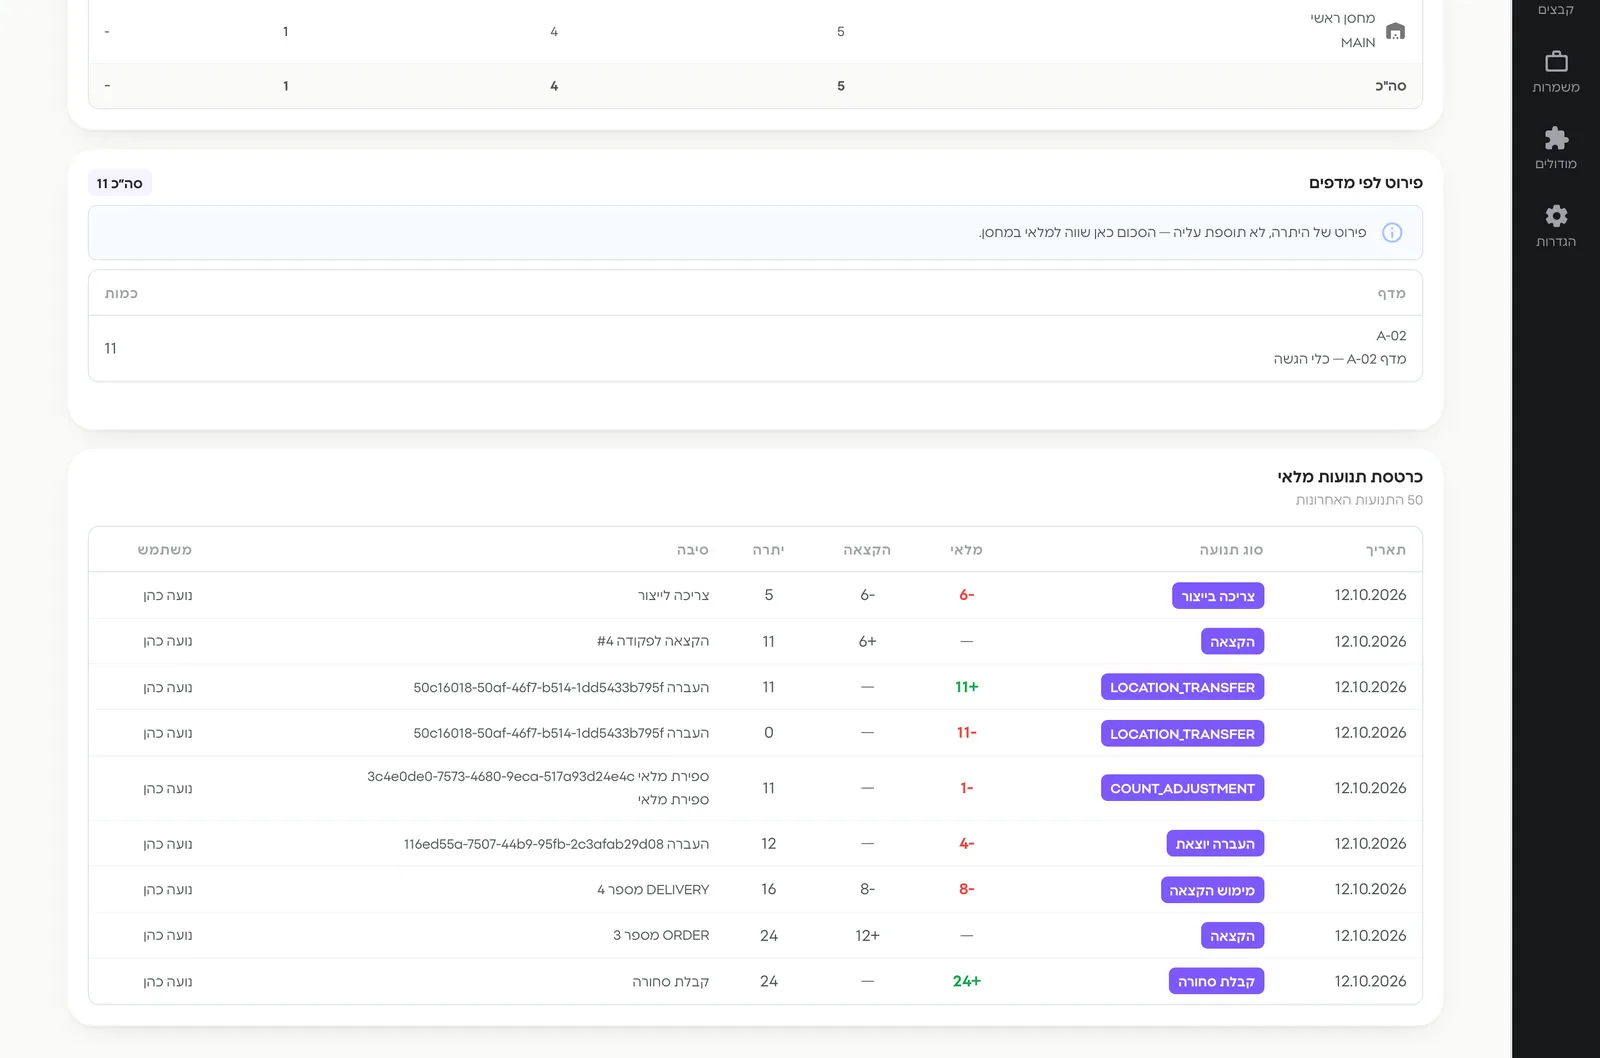The image size is (1600, 1058).
Task: Click the info icon in the shelf breakdown notice
Action: pos(1392,233)
